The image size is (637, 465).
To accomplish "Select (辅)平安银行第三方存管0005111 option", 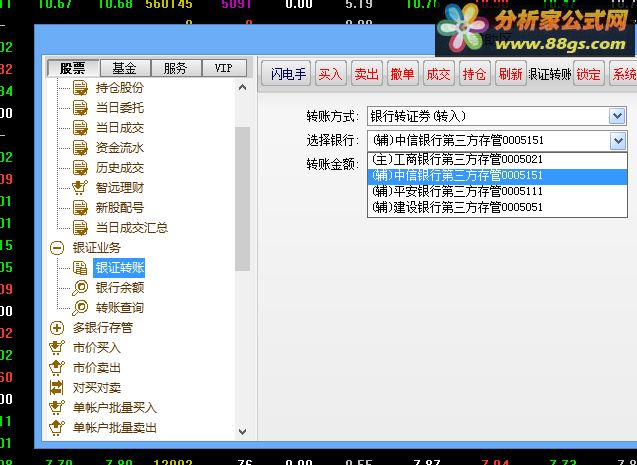I will point(497,191).
